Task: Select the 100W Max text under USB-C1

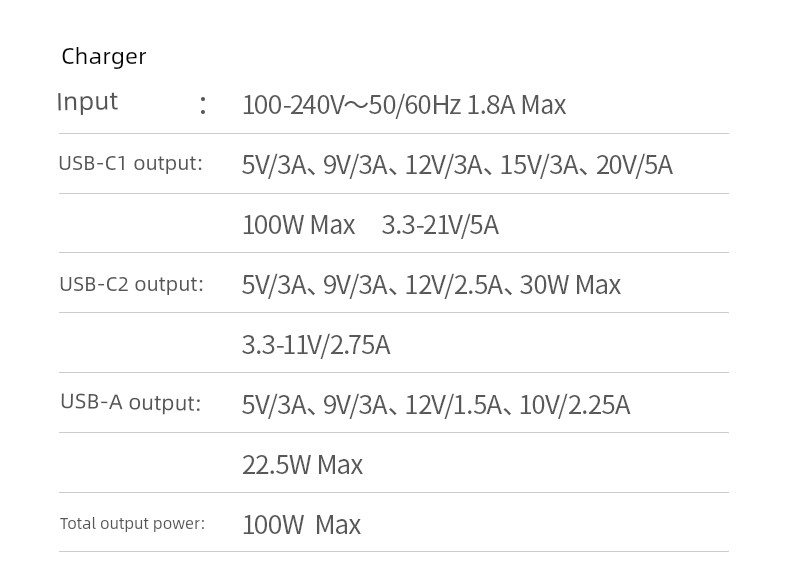Action: tap(298, 225)
